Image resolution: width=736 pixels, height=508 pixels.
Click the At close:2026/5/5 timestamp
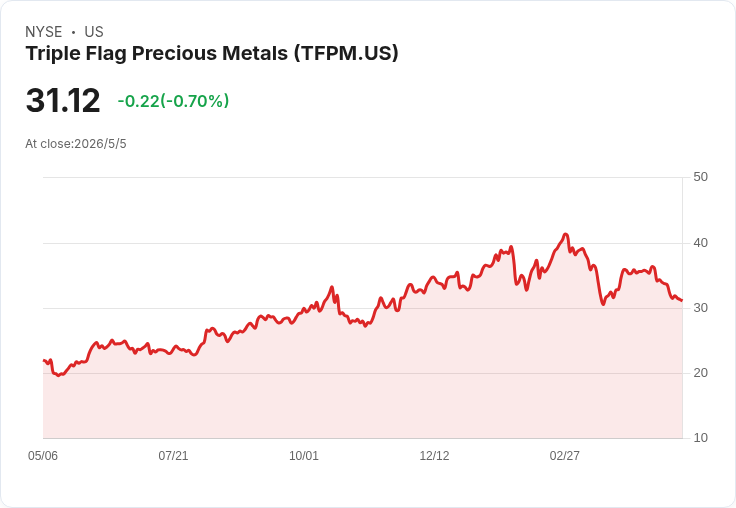click(x=76, y=144)
